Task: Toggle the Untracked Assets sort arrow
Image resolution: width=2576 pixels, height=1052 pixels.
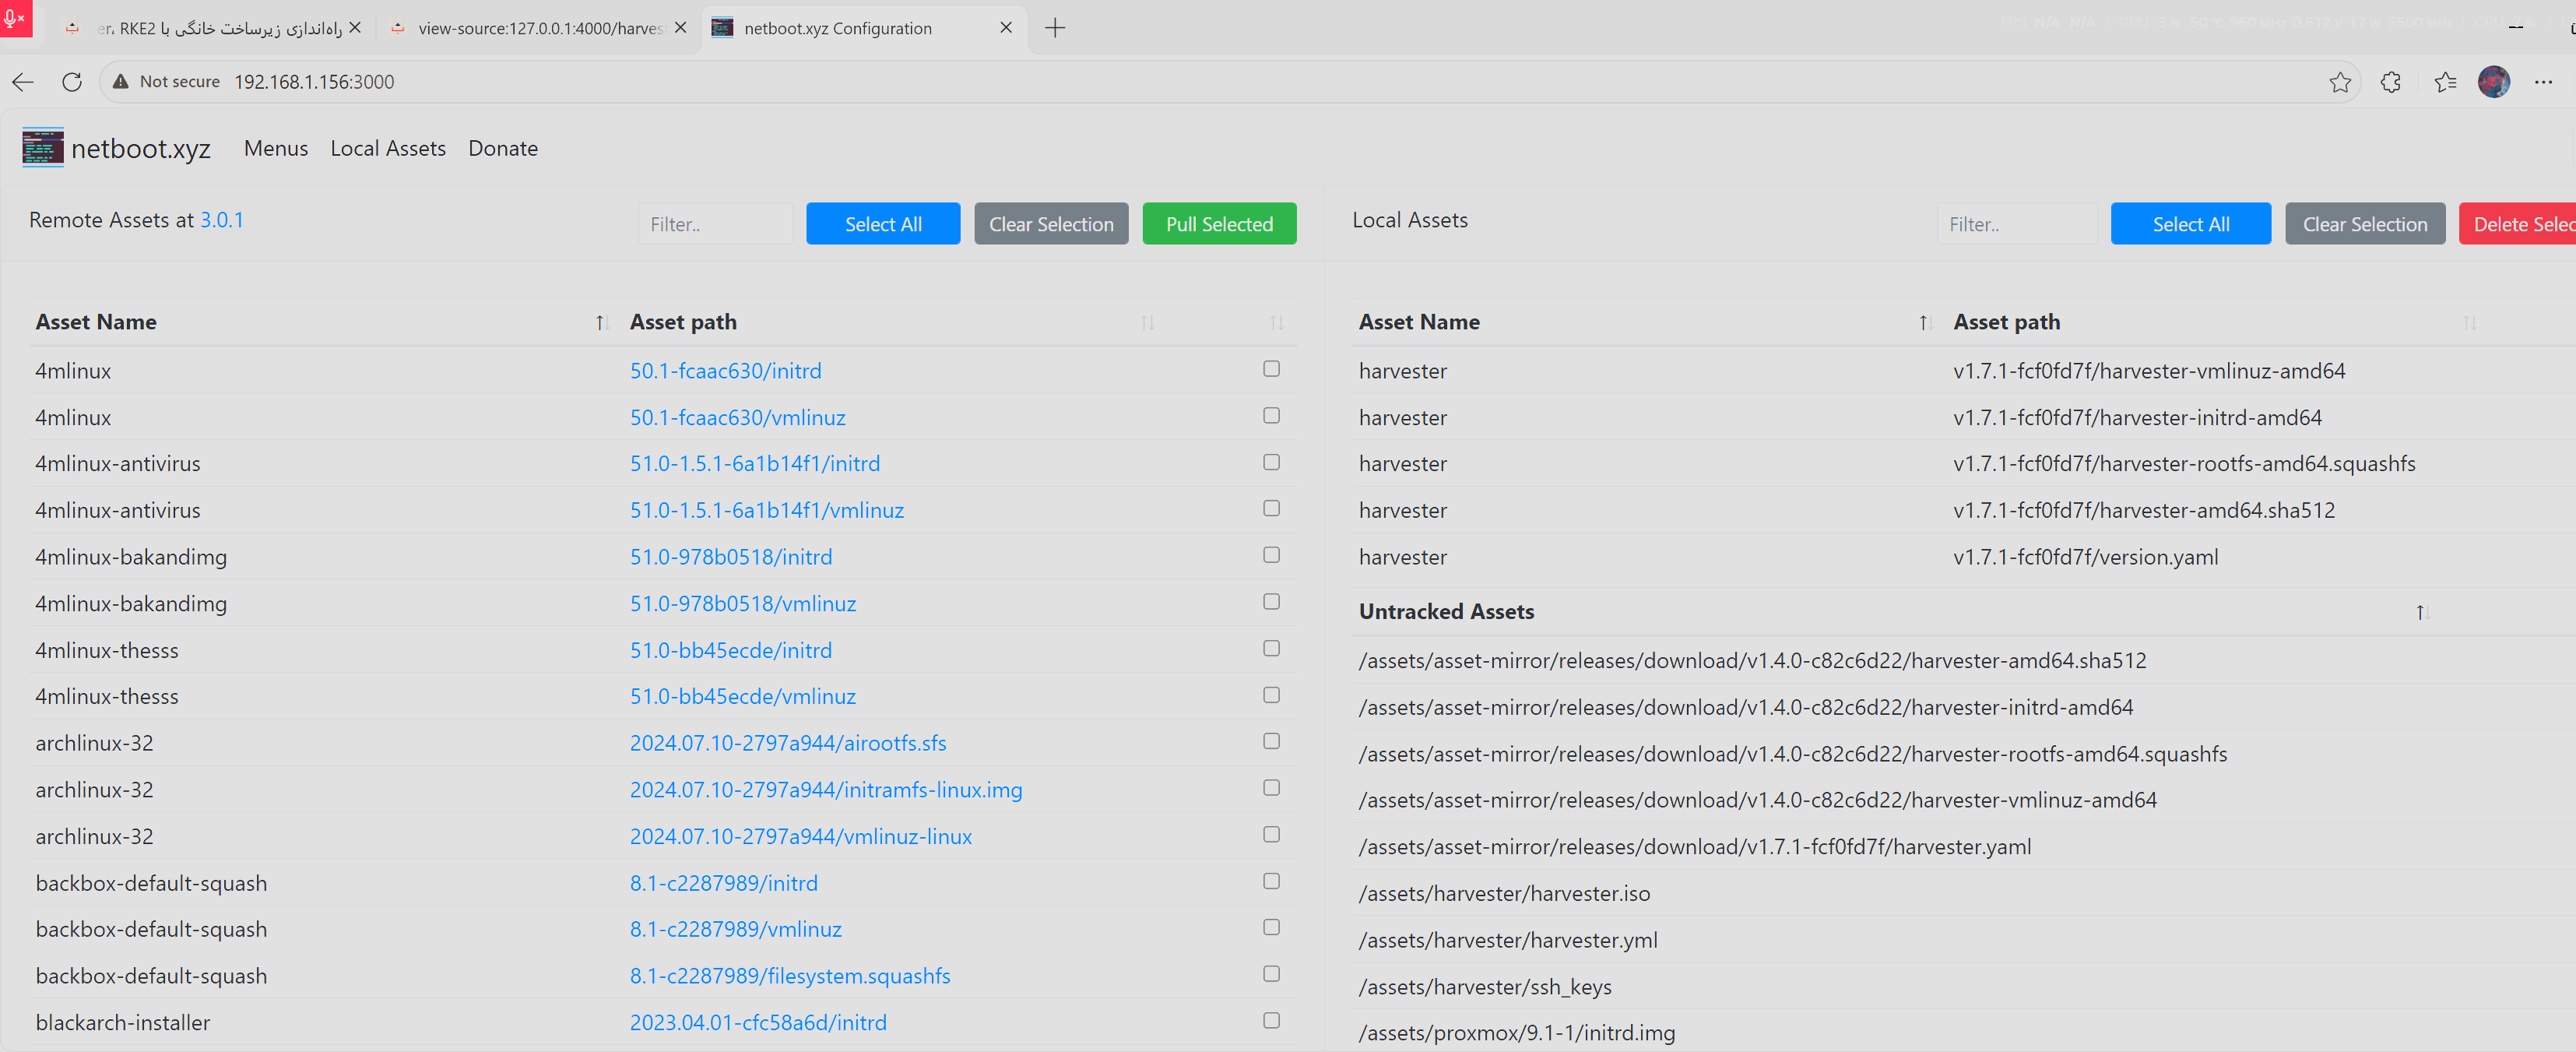Action: point(2421,612)
